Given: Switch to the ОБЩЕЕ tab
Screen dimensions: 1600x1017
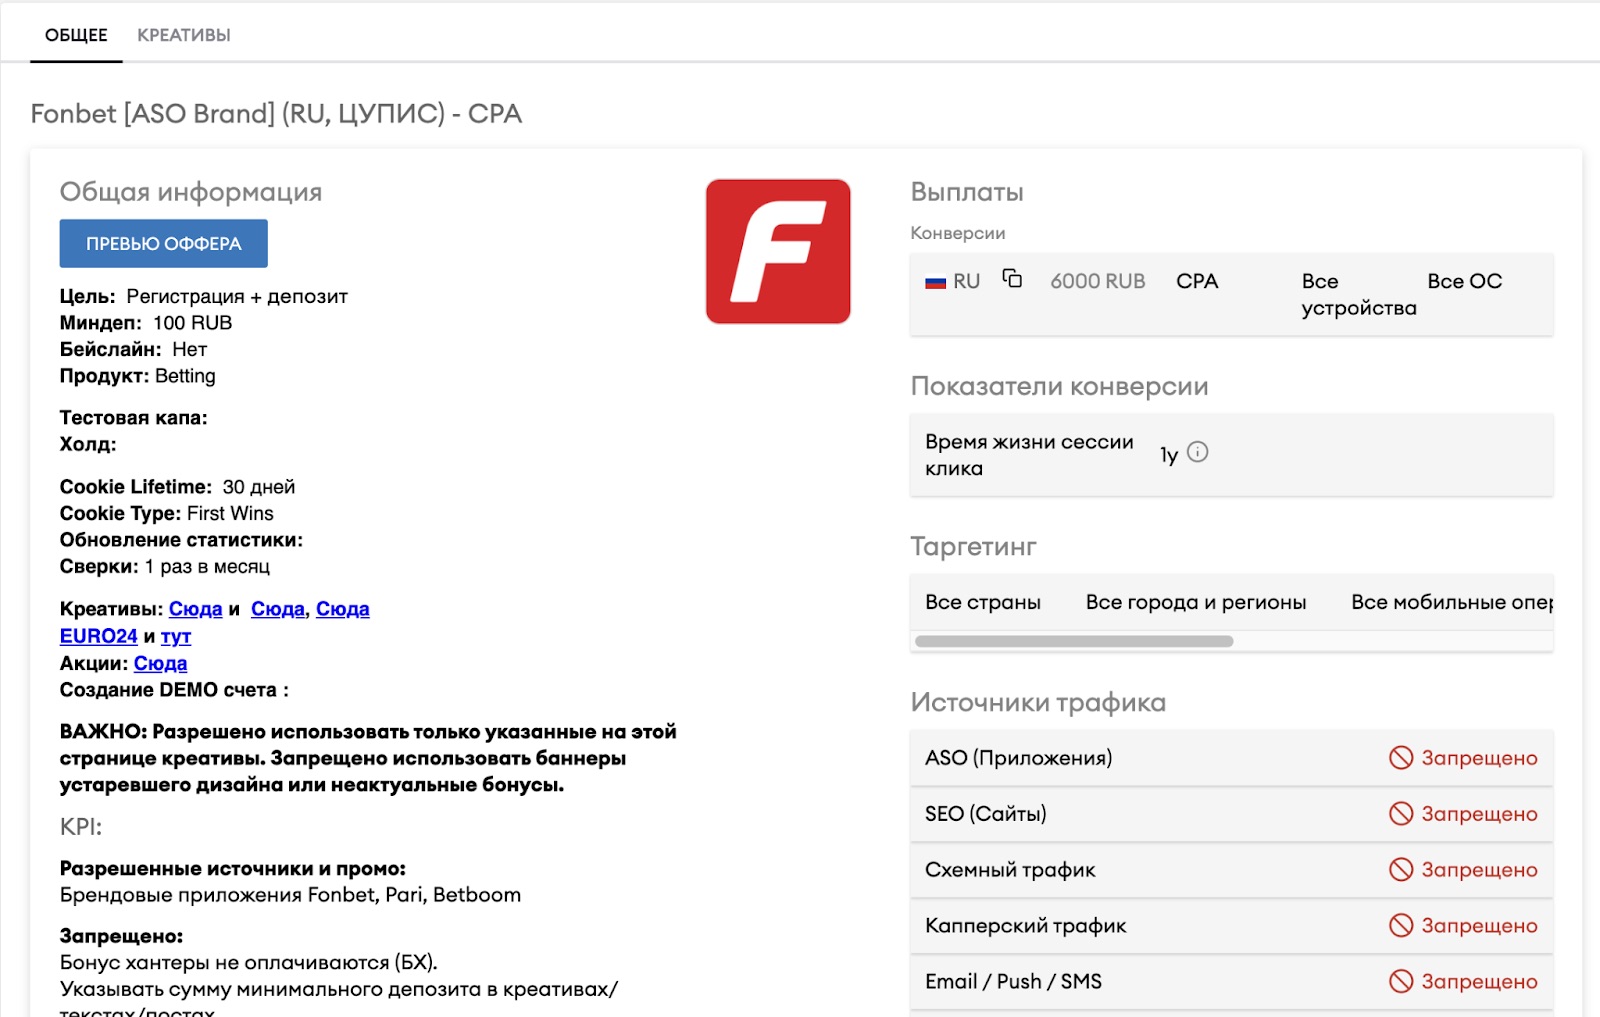Looking at the screenshot, I should (76, 35).
